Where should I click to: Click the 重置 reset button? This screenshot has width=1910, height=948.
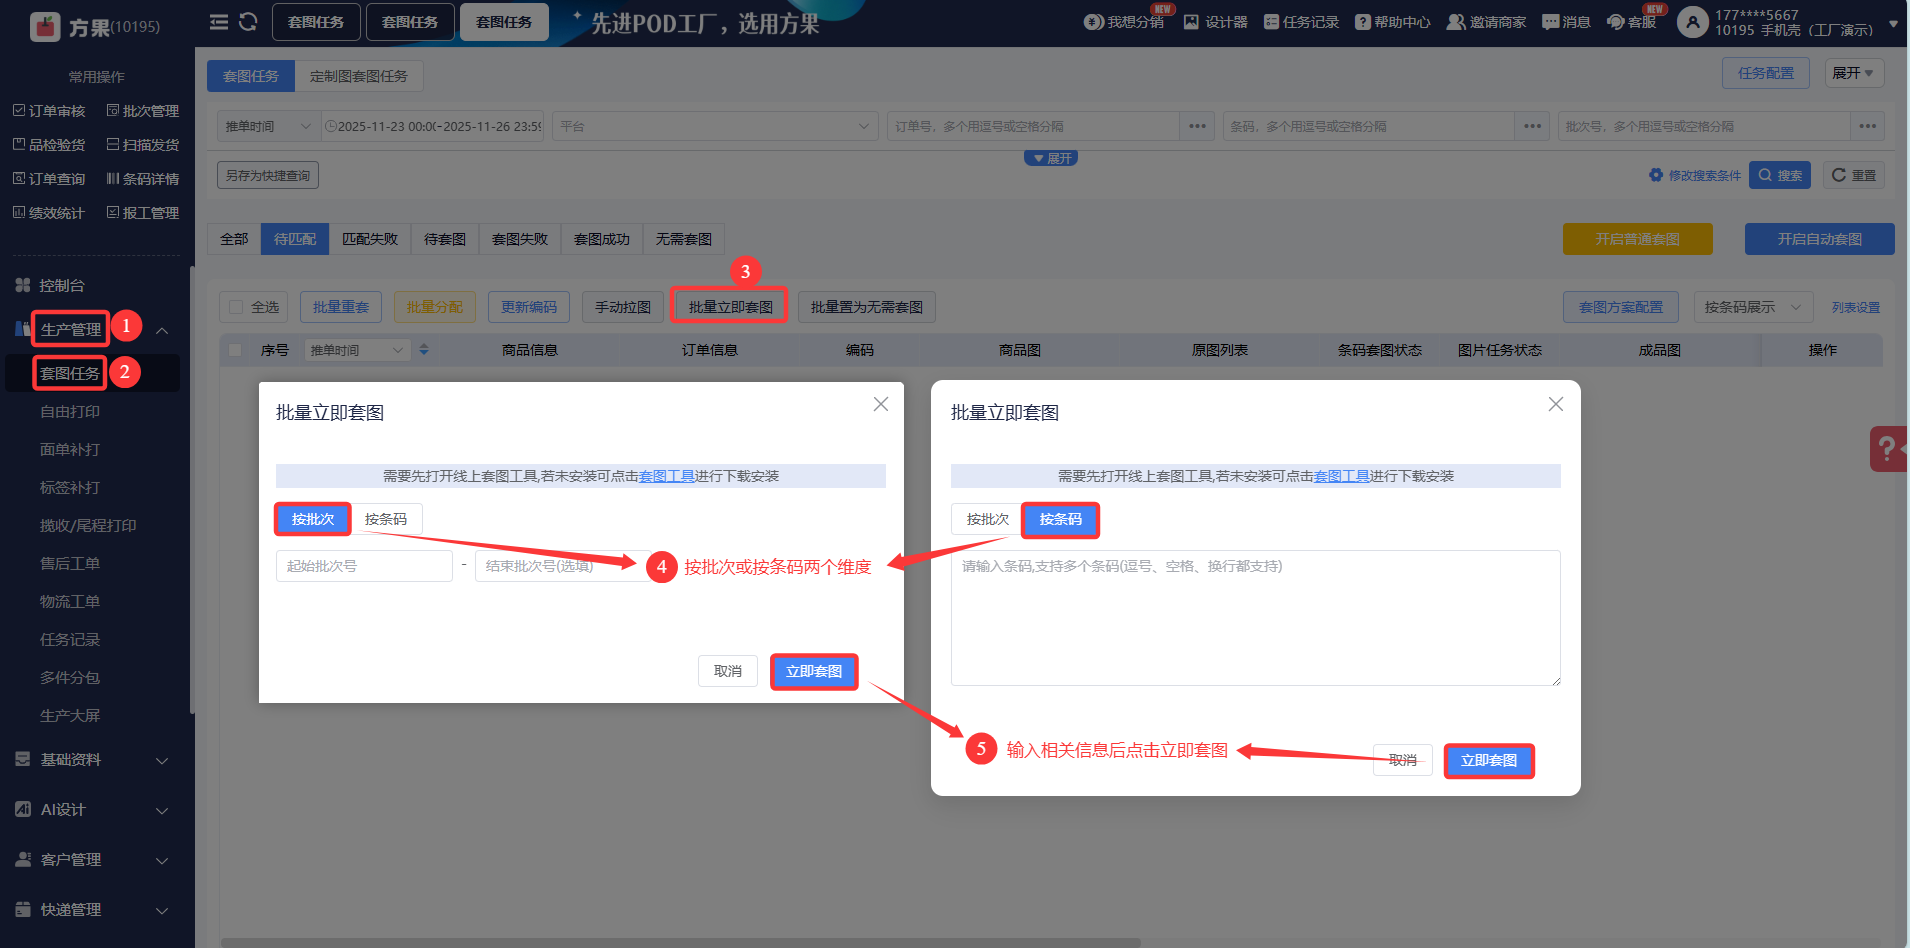point(1854,175)
